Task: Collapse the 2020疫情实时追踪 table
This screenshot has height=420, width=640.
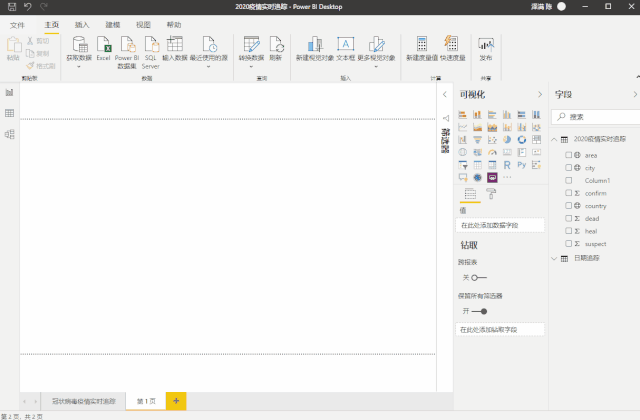Action: click(x=554, y=140)
